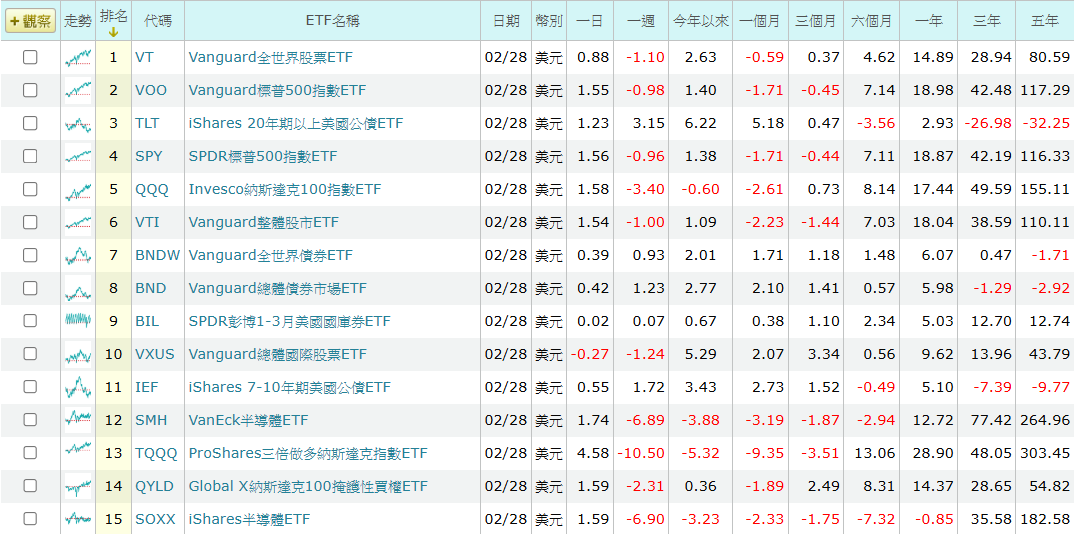Sort by 一日 column header
The width and height of the screenshot is (1076, 534).
pyautogui.click(x=589, y=21)
